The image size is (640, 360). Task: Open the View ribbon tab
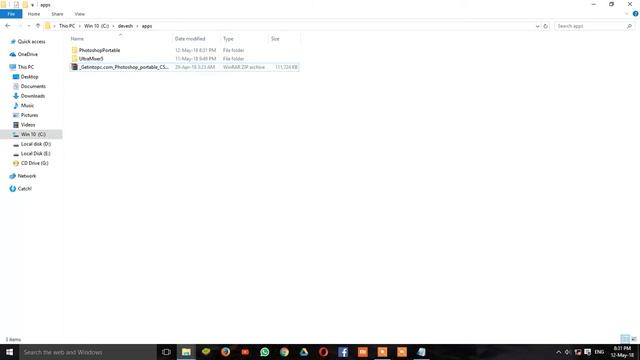tap(80, 14)
